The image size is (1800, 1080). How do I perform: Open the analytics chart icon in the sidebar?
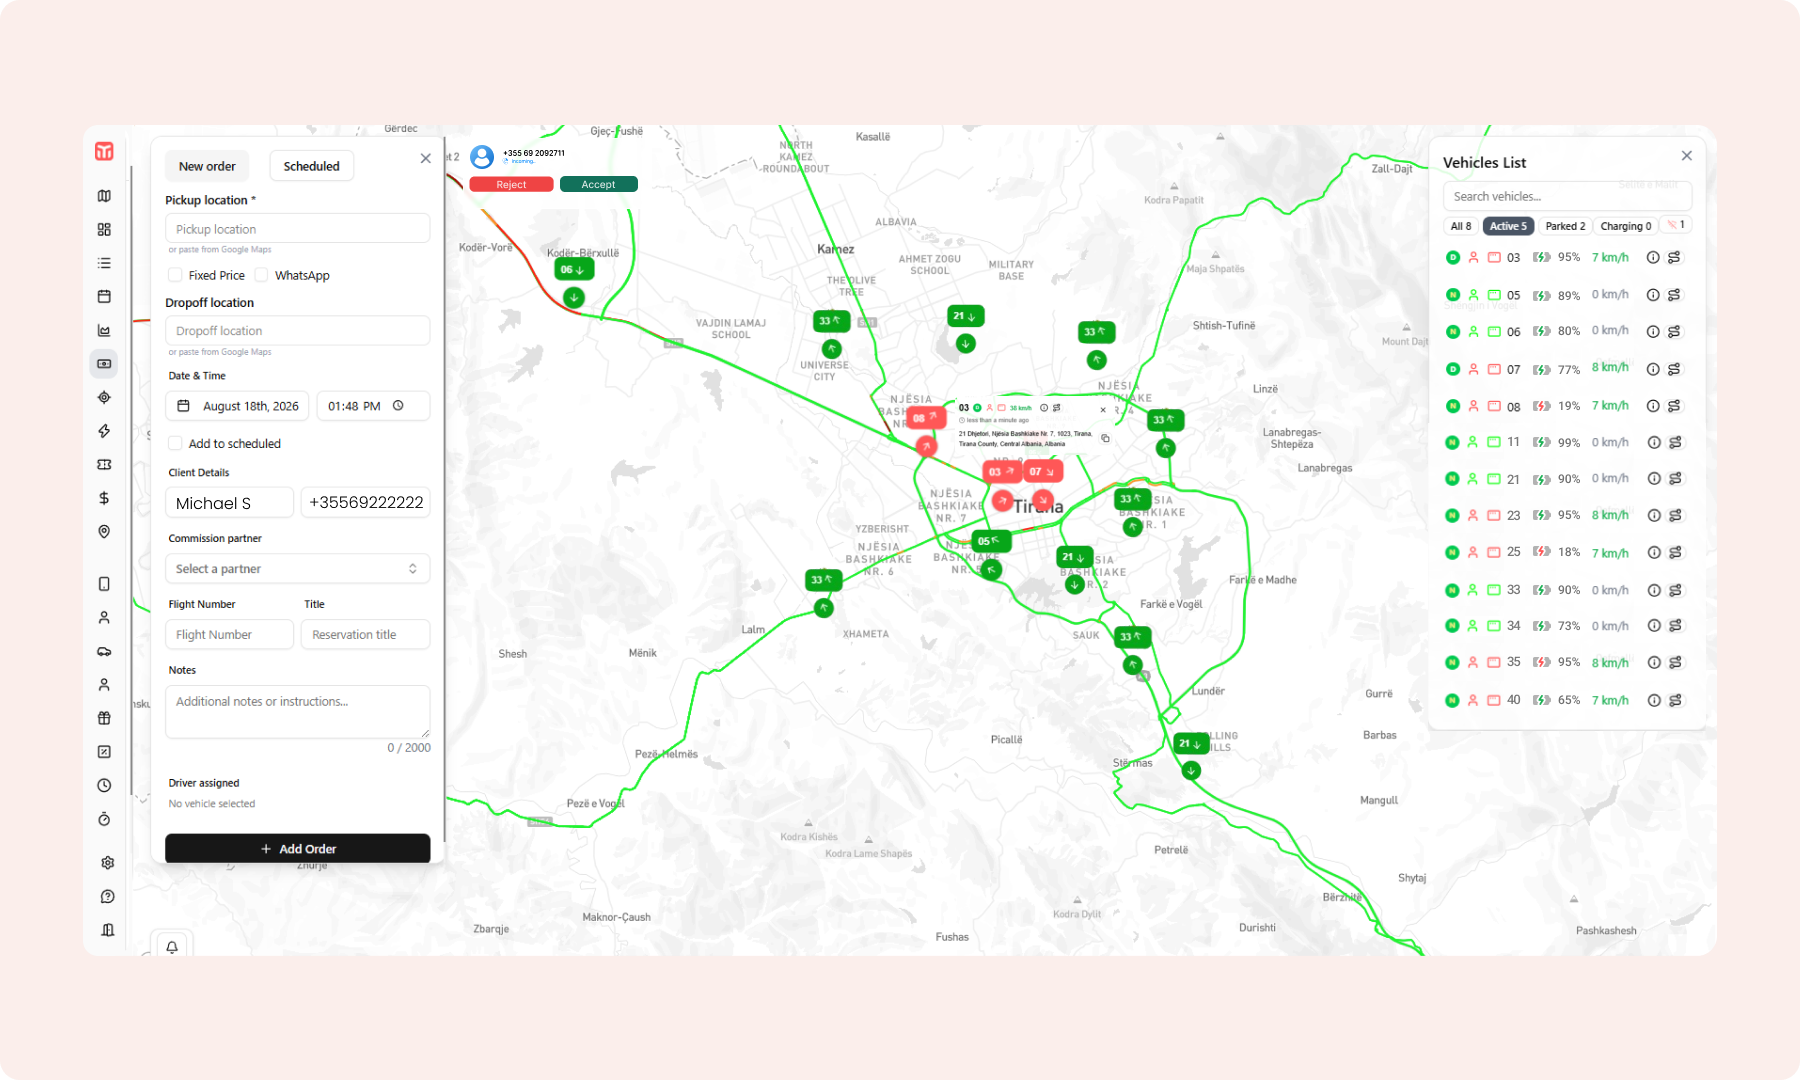(x=104, y=330)
